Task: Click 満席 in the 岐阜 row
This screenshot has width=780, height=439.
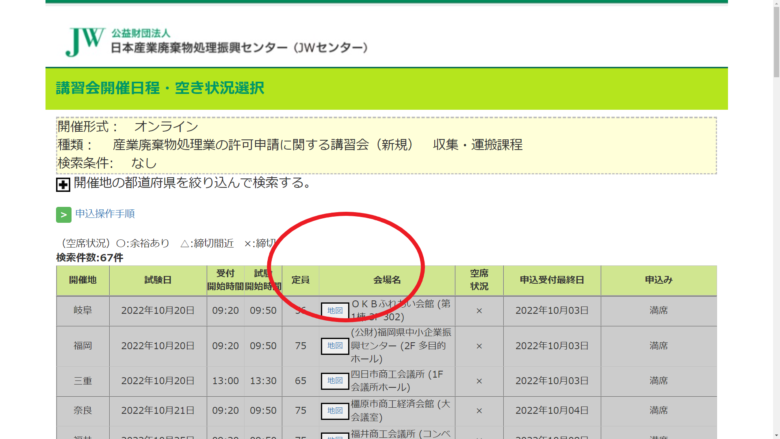Action: tap(658, 311)
